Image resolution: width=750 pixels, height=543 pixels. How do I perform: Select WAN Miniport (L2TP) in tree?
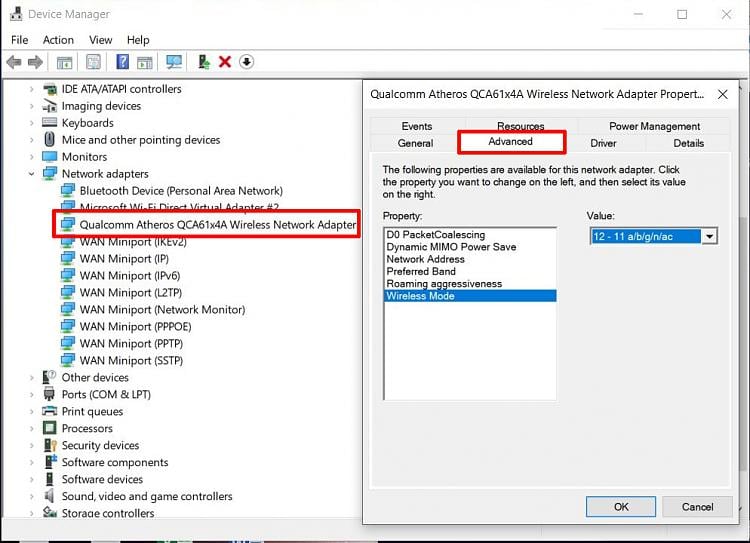pyautogui.click(x=131, y=292)
